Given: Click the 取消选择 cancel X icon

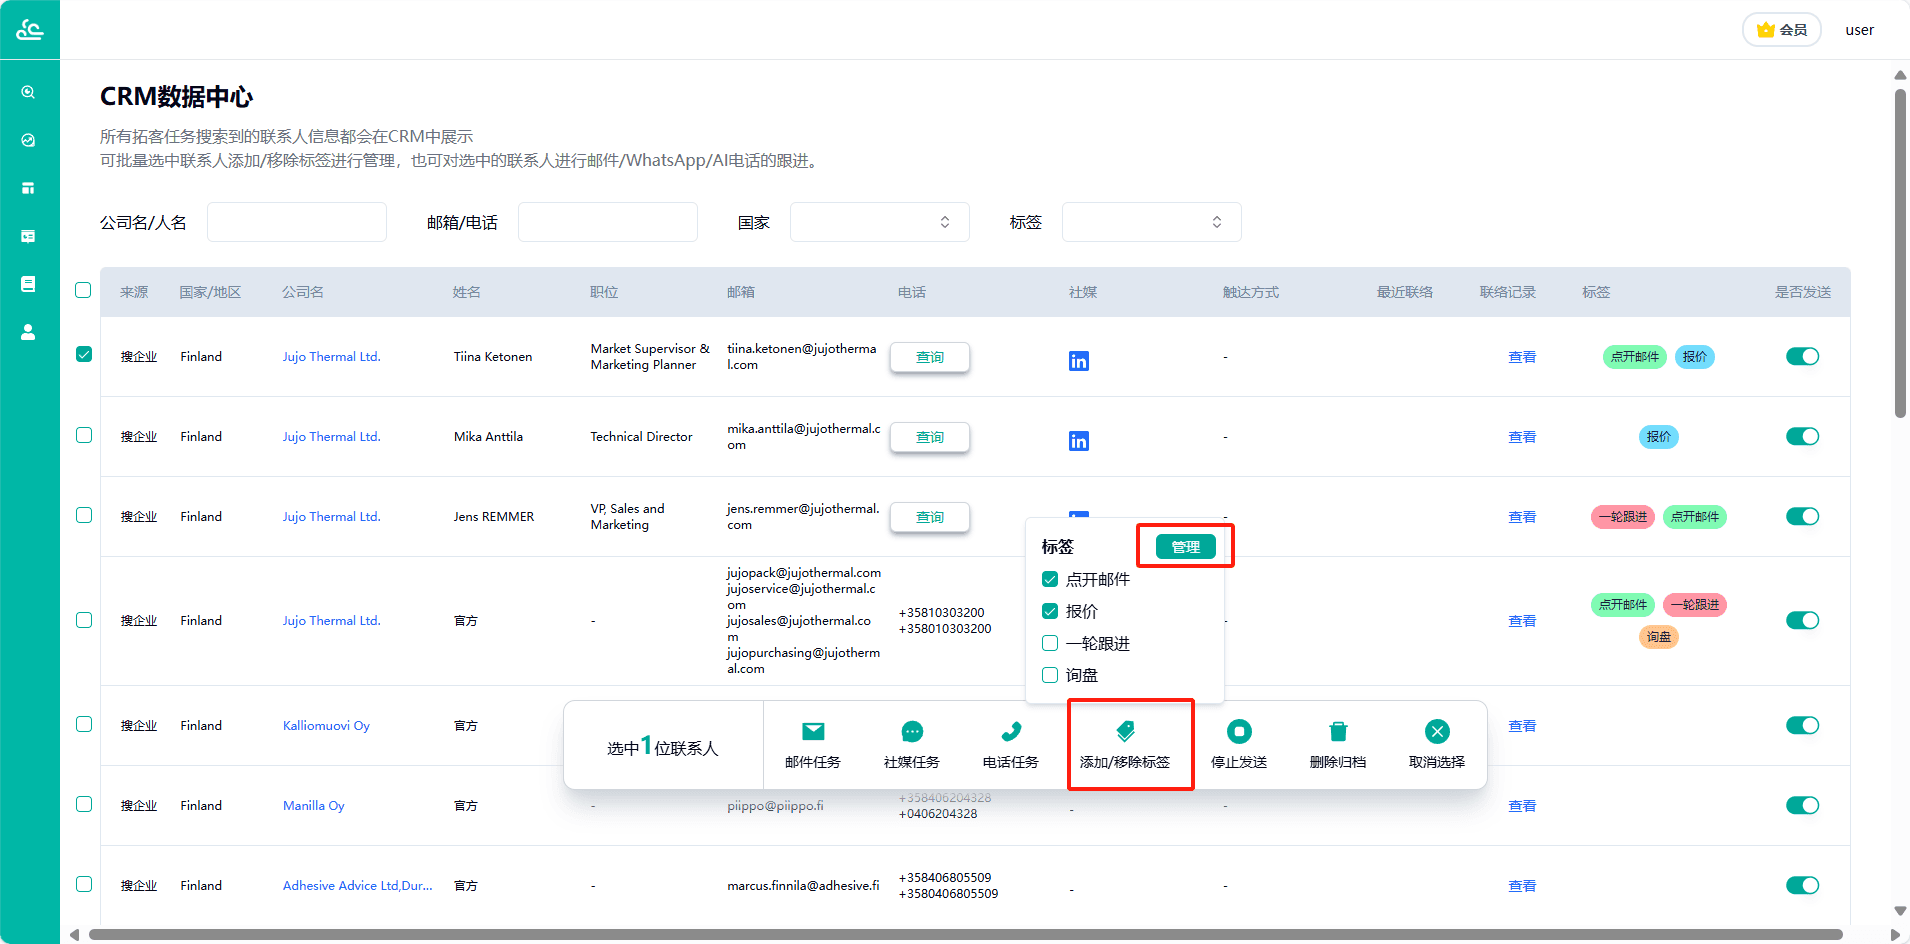Looking at the screenshot, I should coord(1437,732).
